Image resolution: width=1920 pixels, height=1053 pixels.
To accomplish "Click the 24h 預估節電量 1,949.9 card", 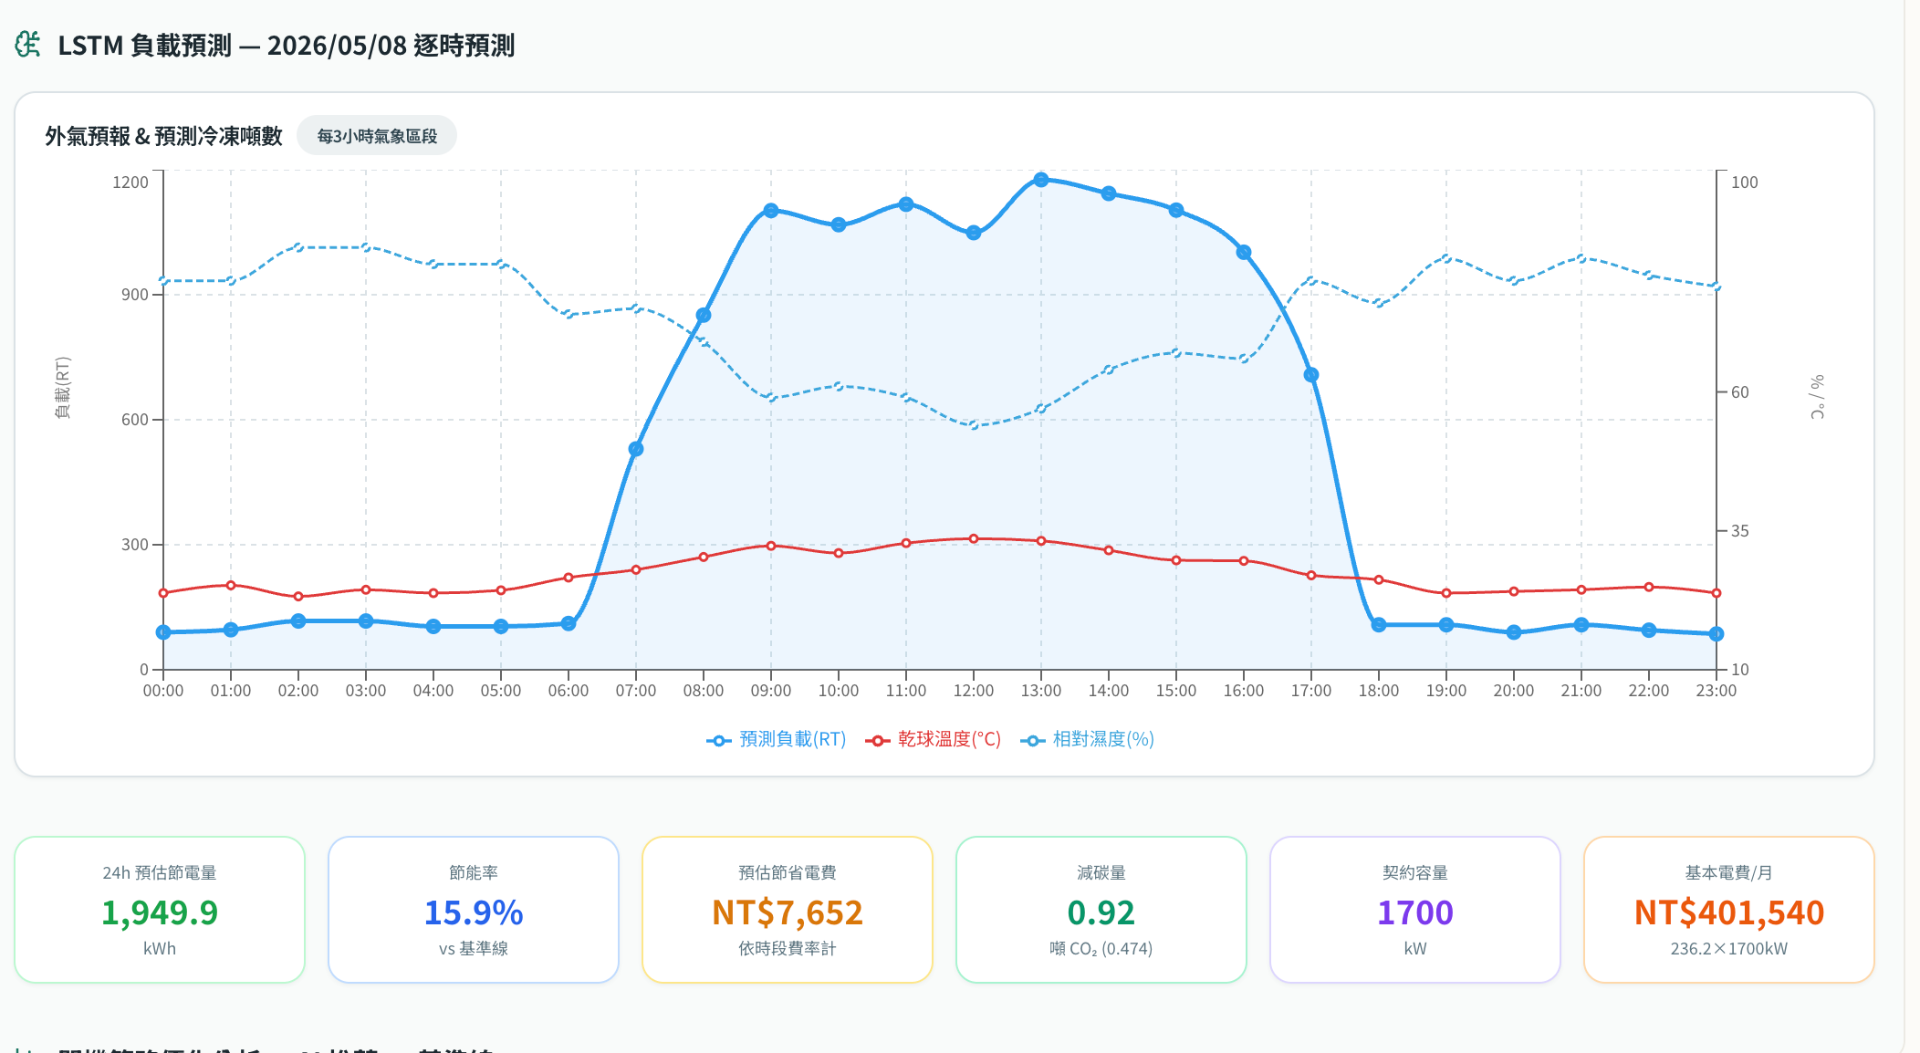I will coord(160,910).
